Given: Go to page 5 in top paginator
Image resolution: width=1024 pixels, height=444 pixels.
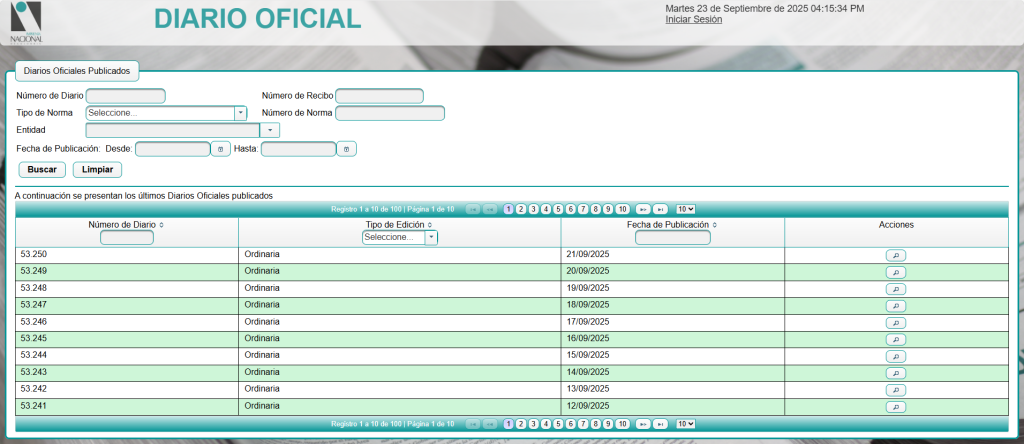Looking at the screenshot, I should pyautogui.click(x=558, y=209).
